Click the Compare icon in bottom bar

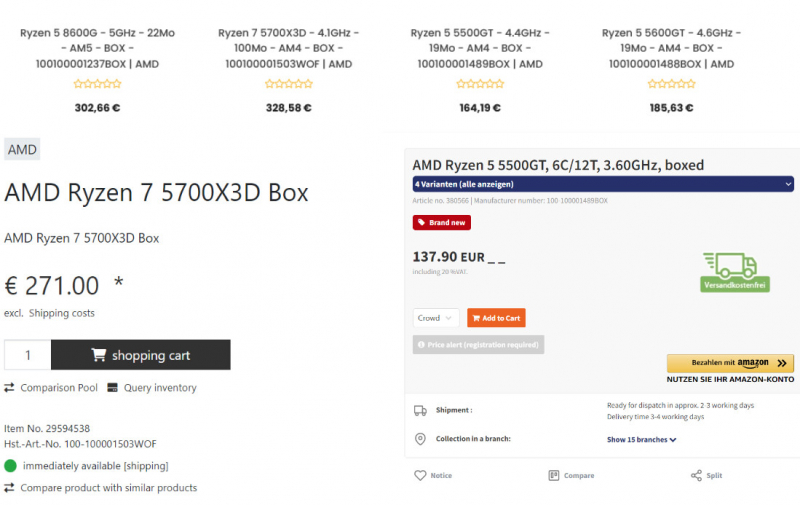click(x=554, y=475)
